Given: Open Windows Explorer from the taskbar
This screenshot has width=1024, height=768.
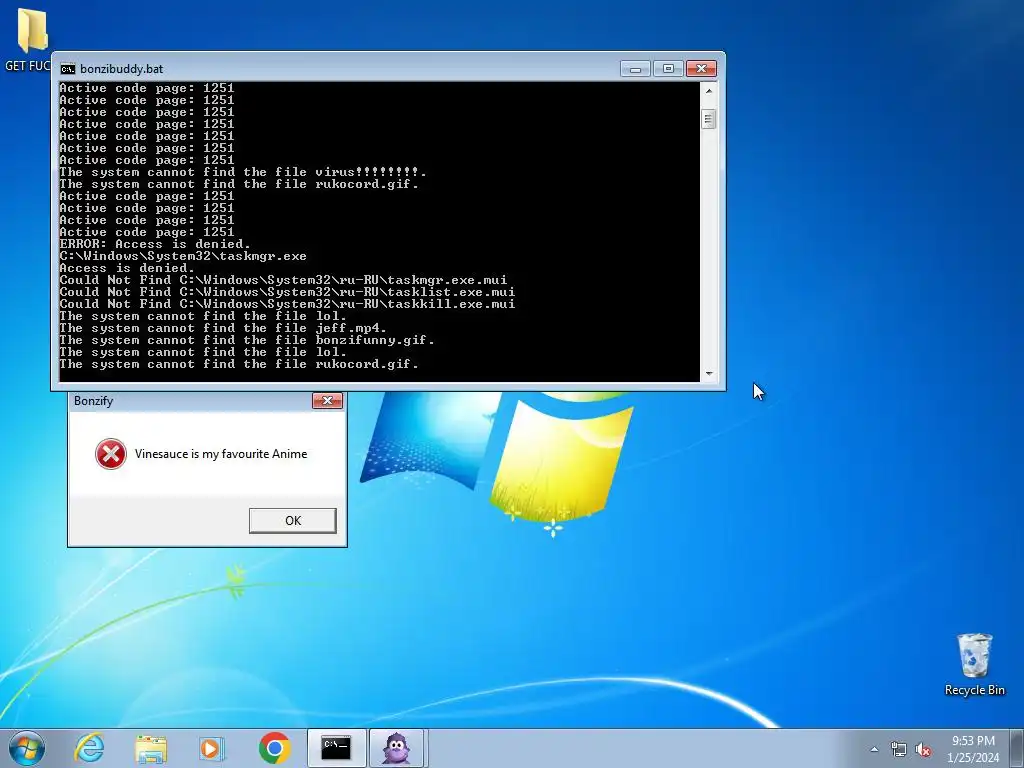Looking at the screenshot, I should (151, 748).
